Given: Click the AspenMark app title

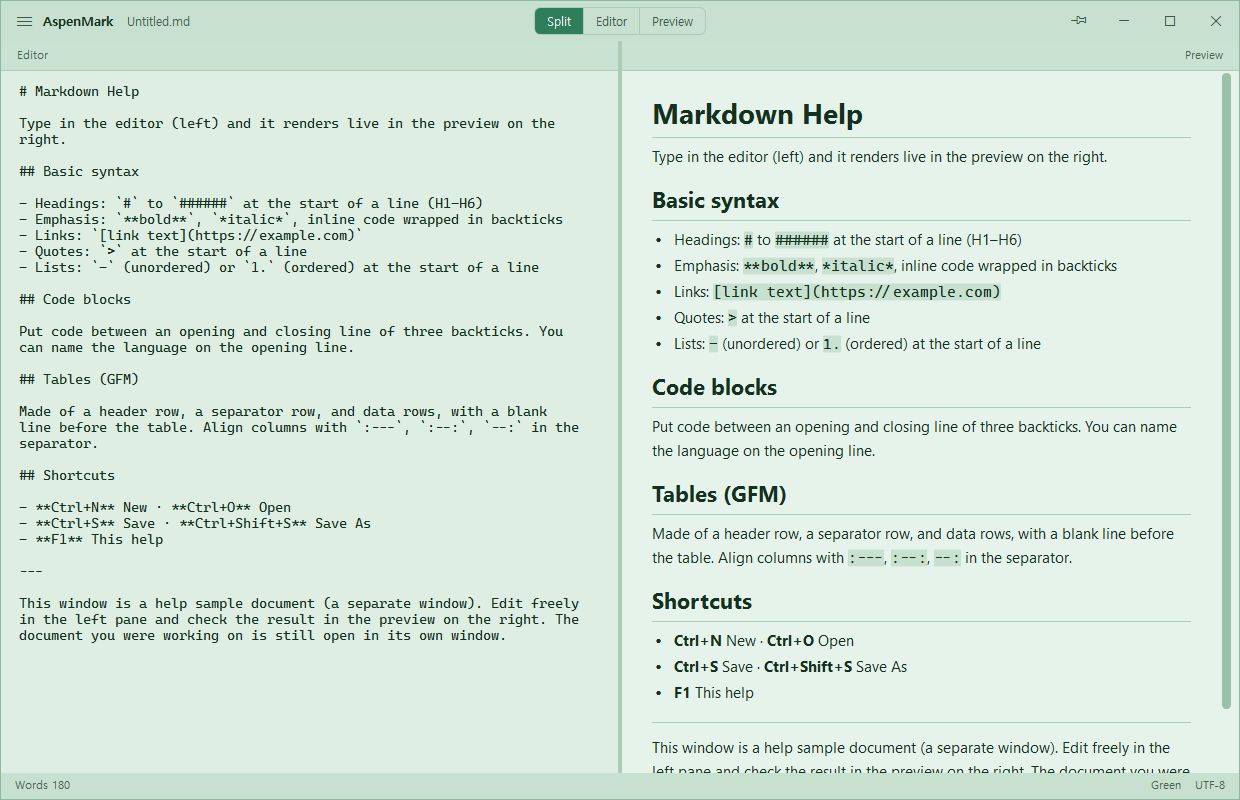Looking at the screenshot, I should coord(78,22).
